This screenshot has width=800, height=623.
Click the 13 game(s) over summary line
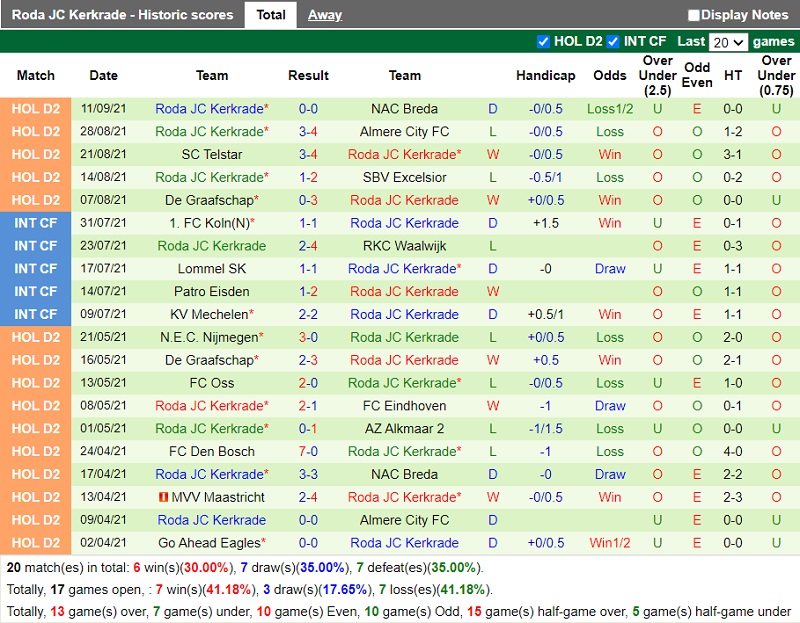399,611
